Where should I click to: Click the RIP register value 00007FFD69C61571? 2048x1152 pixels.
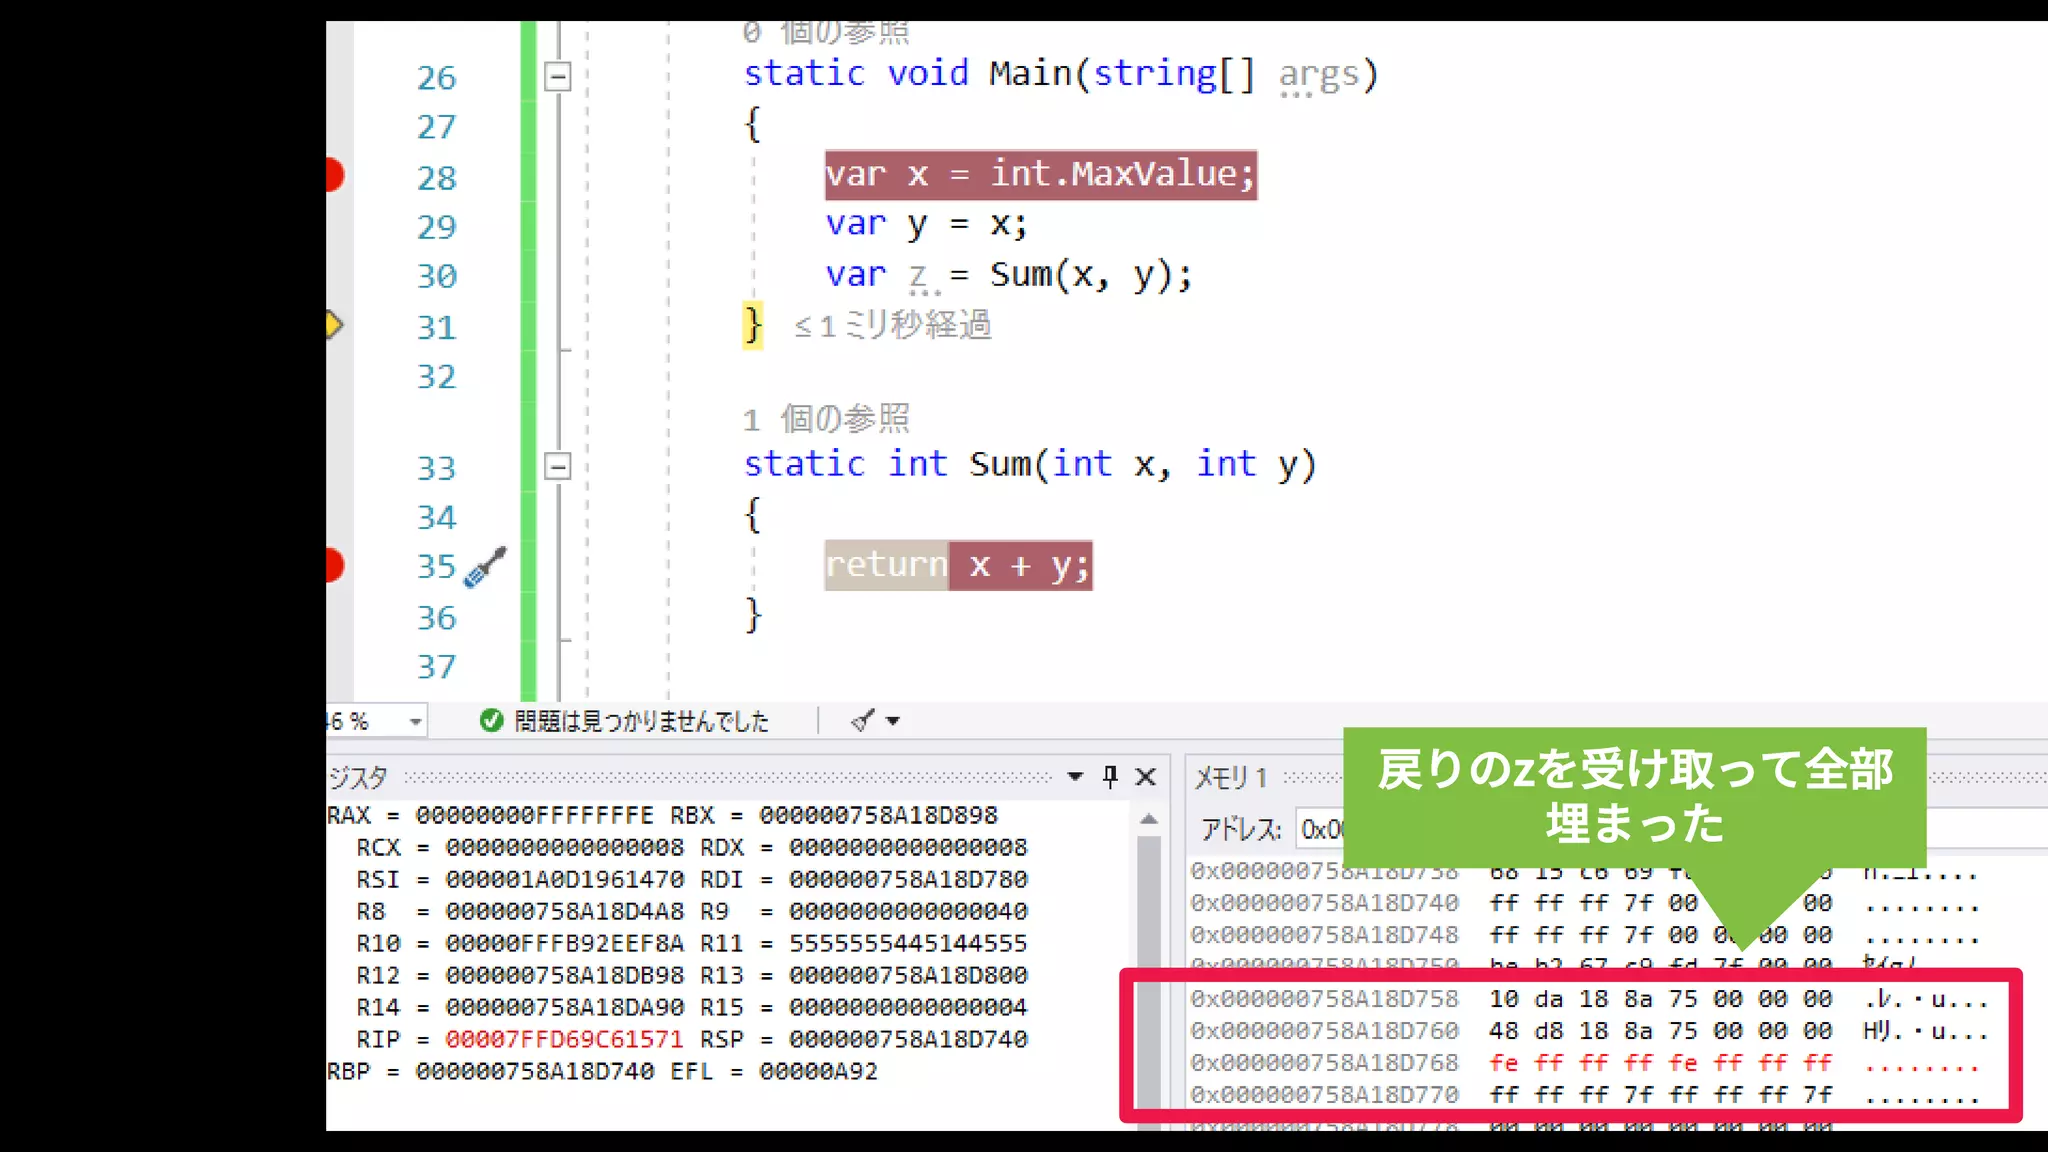[564, 1039]
